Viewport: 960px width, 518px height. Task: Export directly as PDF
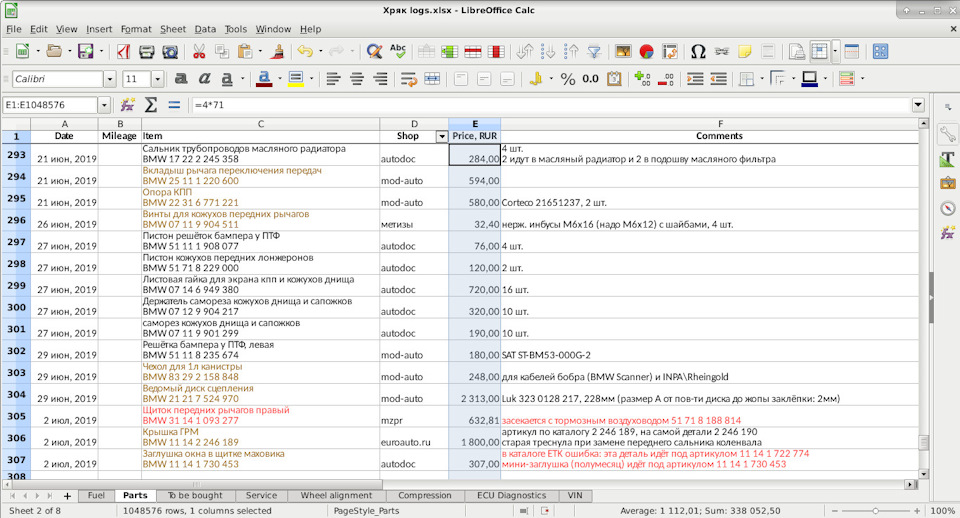pyautogui.click(x=123, y=51)
